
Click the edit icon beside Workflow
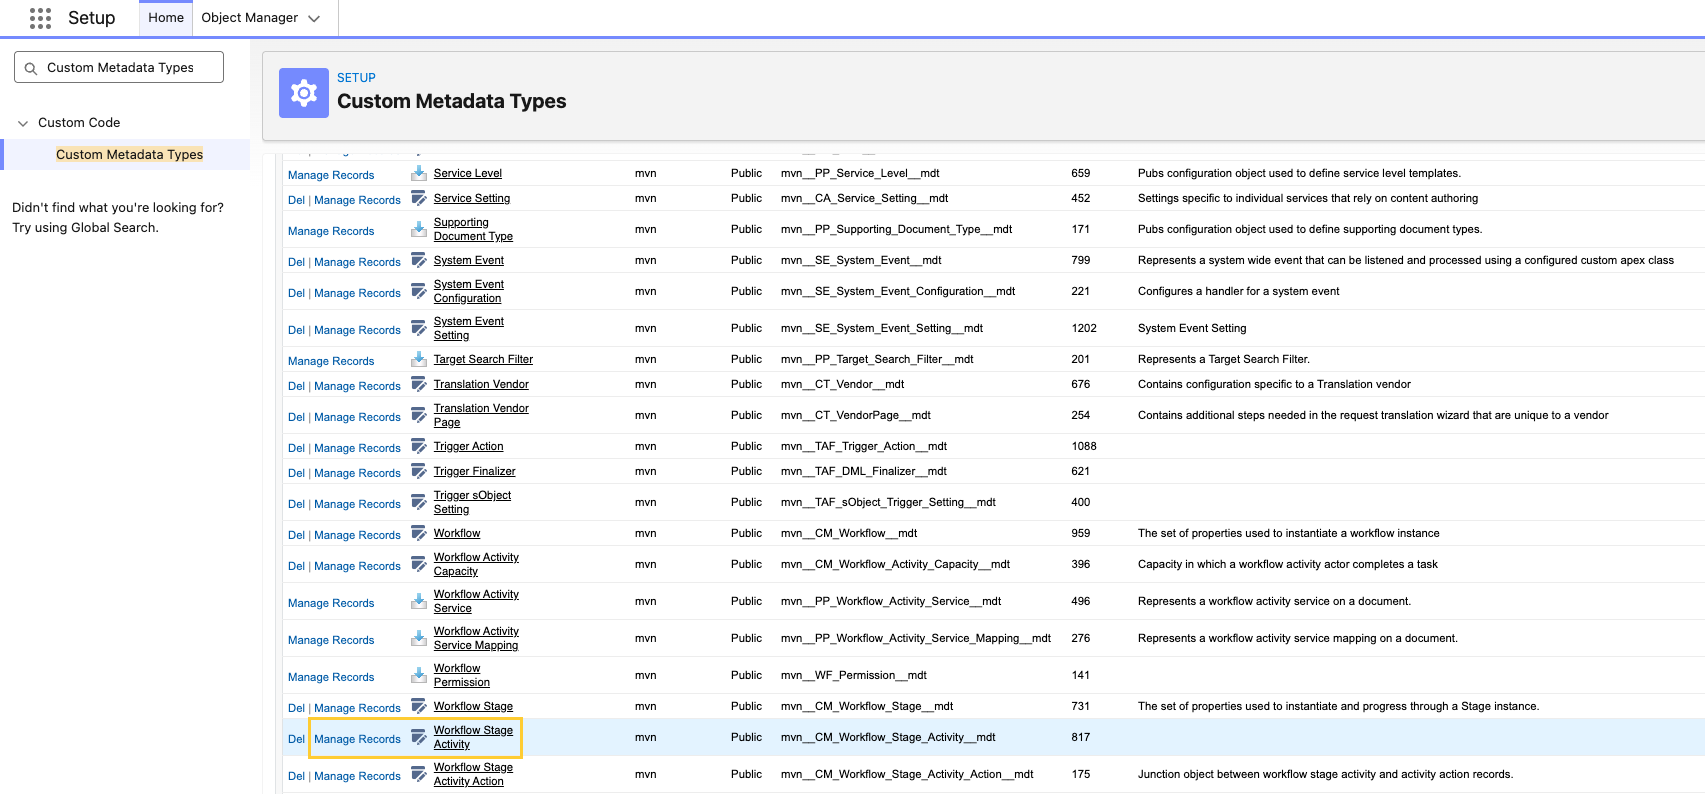pyautogui.click(x=419, y=533)
